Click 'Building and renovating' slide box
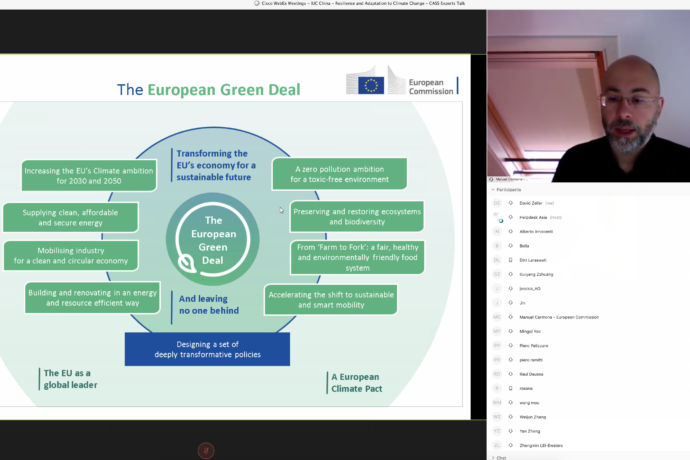The height and width of the screenshot is (460, 690). coord(92,298)
